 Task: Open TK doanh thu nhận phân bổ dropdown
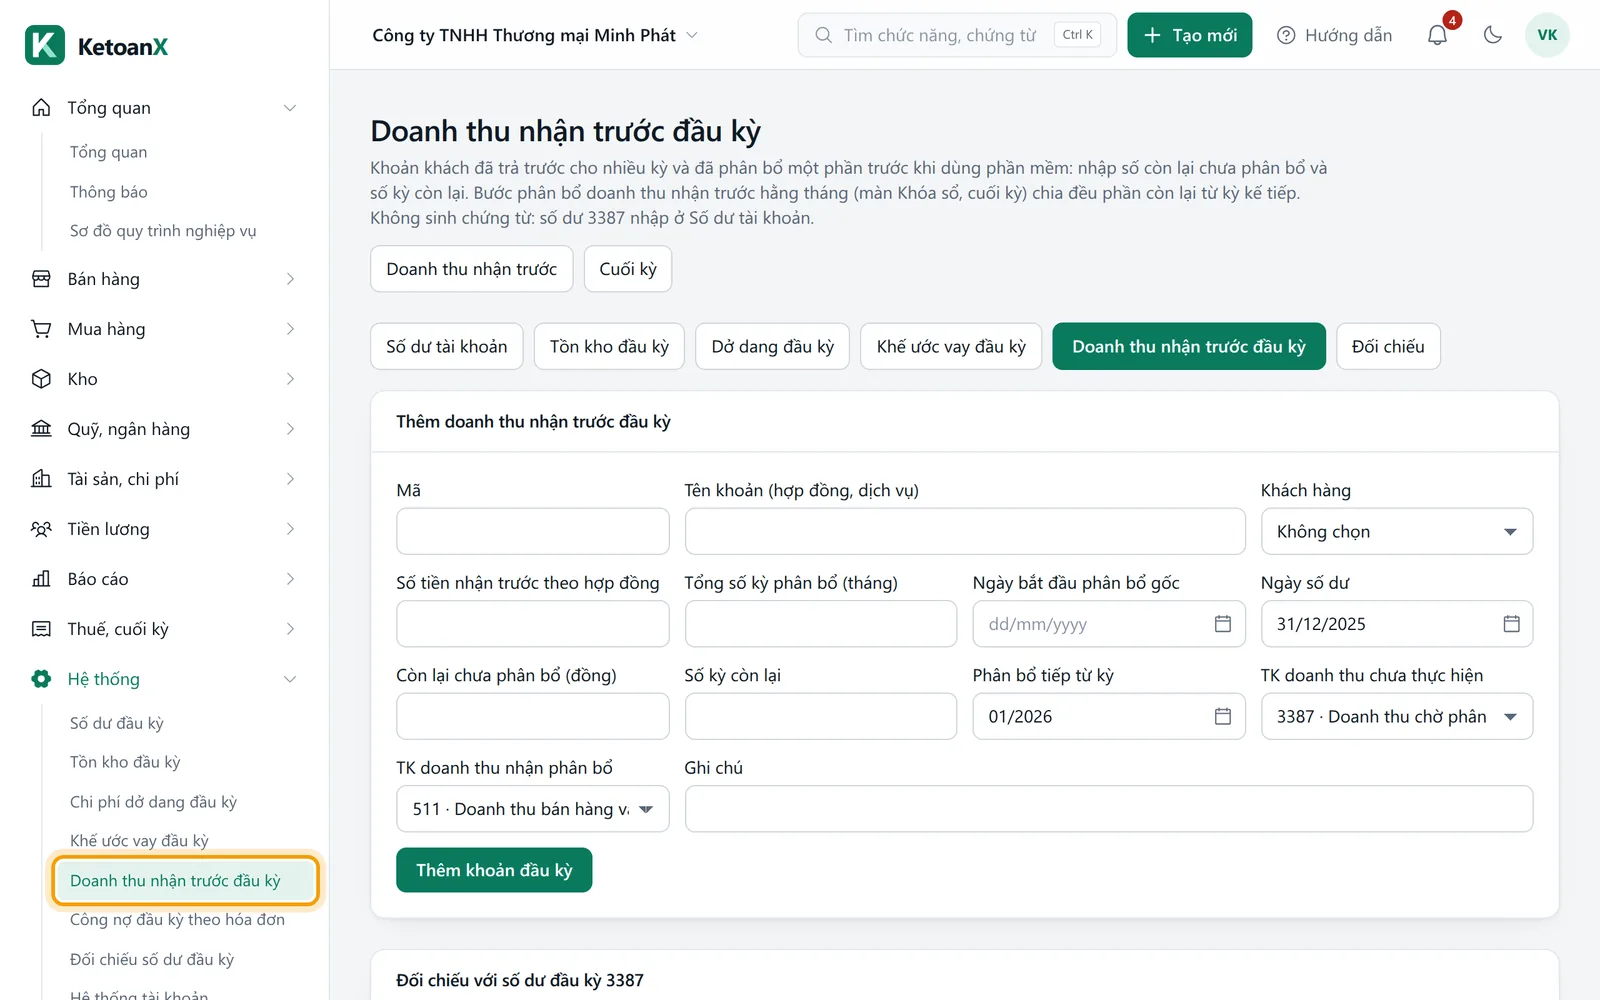pyautogui.click(x=533, y=809)
